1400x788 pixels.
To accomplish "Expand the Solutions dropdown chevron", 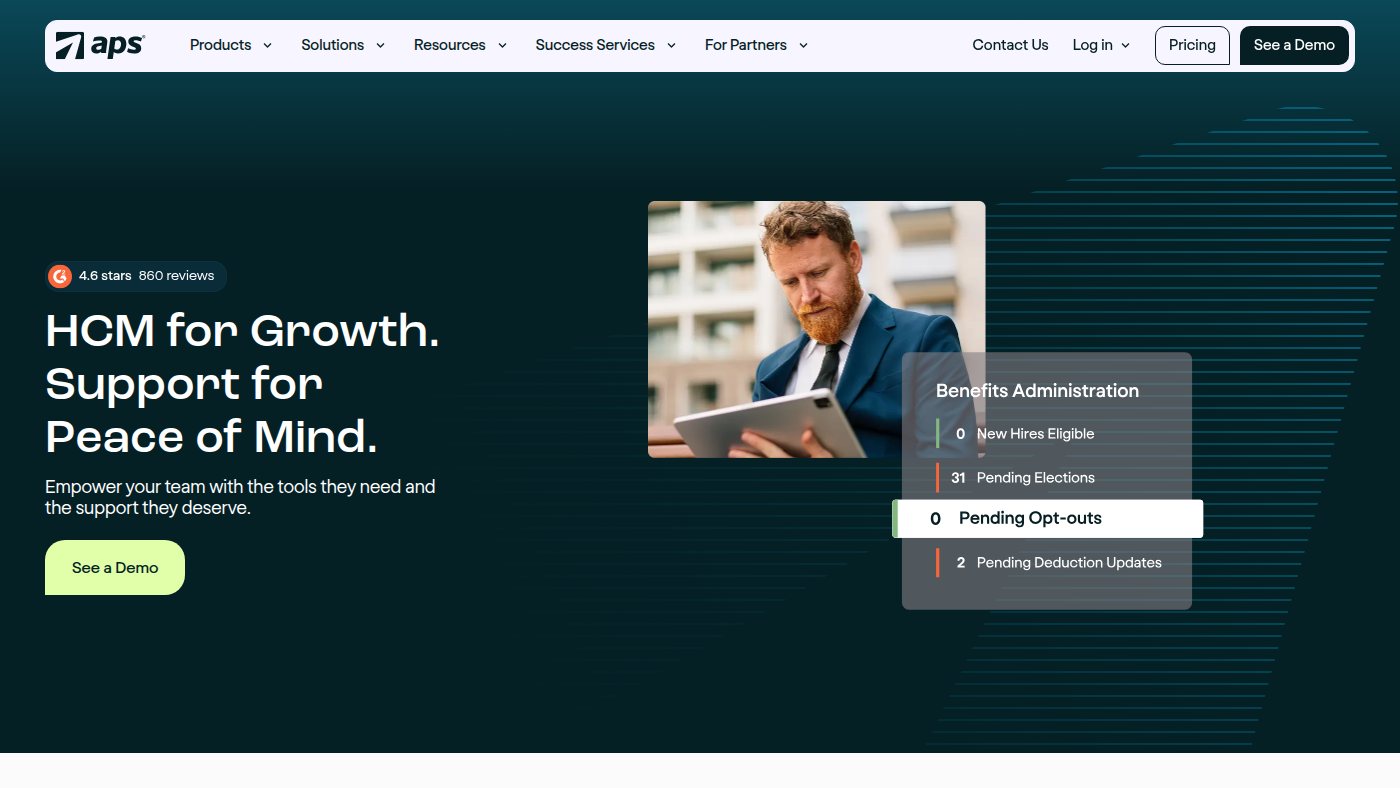I will [x=380, y=45].
